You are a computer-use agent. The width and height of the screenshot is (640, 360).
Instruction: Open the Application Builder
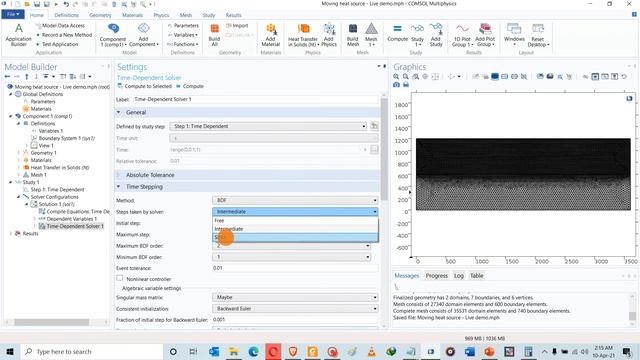(18, 34)
